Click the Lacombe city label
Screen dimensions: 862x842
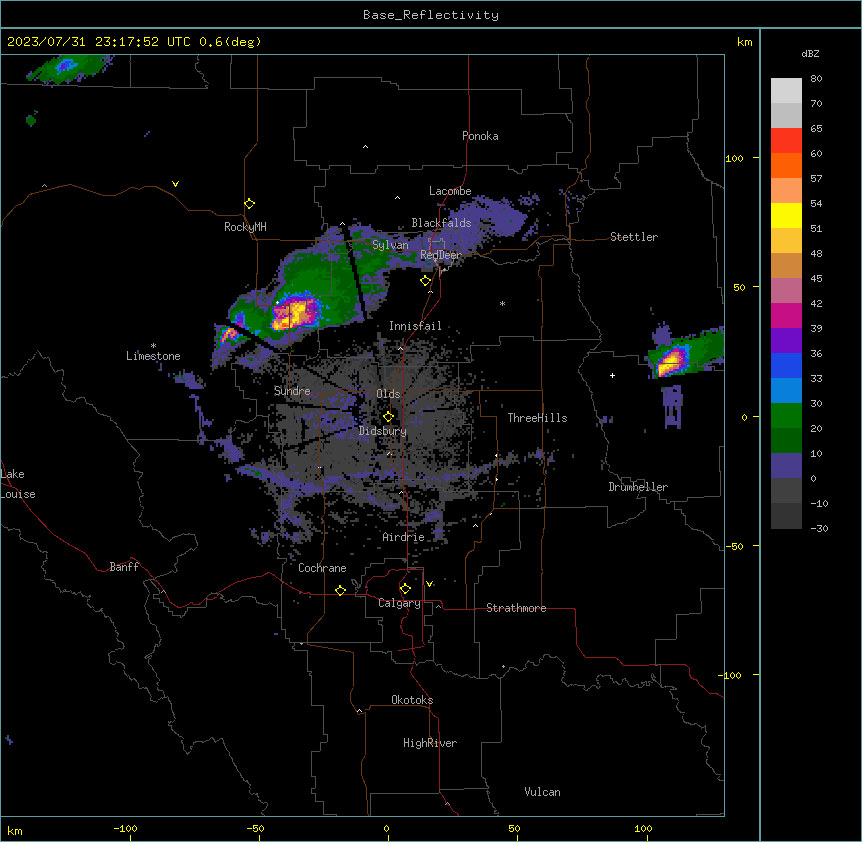pos(450,191)
